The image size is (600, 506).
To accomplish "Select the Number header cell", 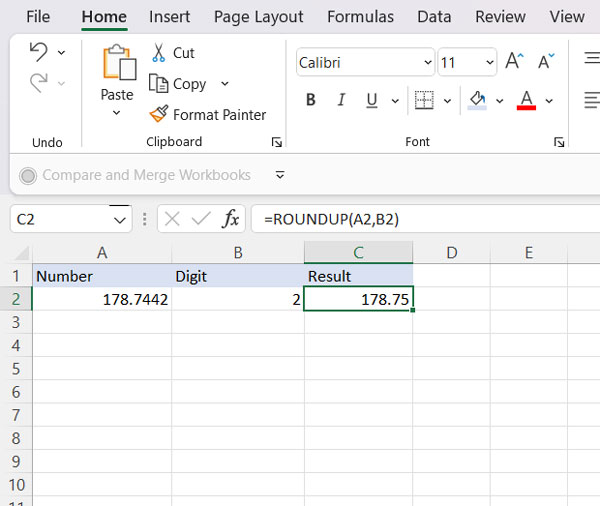I will [x=102, y=276].
